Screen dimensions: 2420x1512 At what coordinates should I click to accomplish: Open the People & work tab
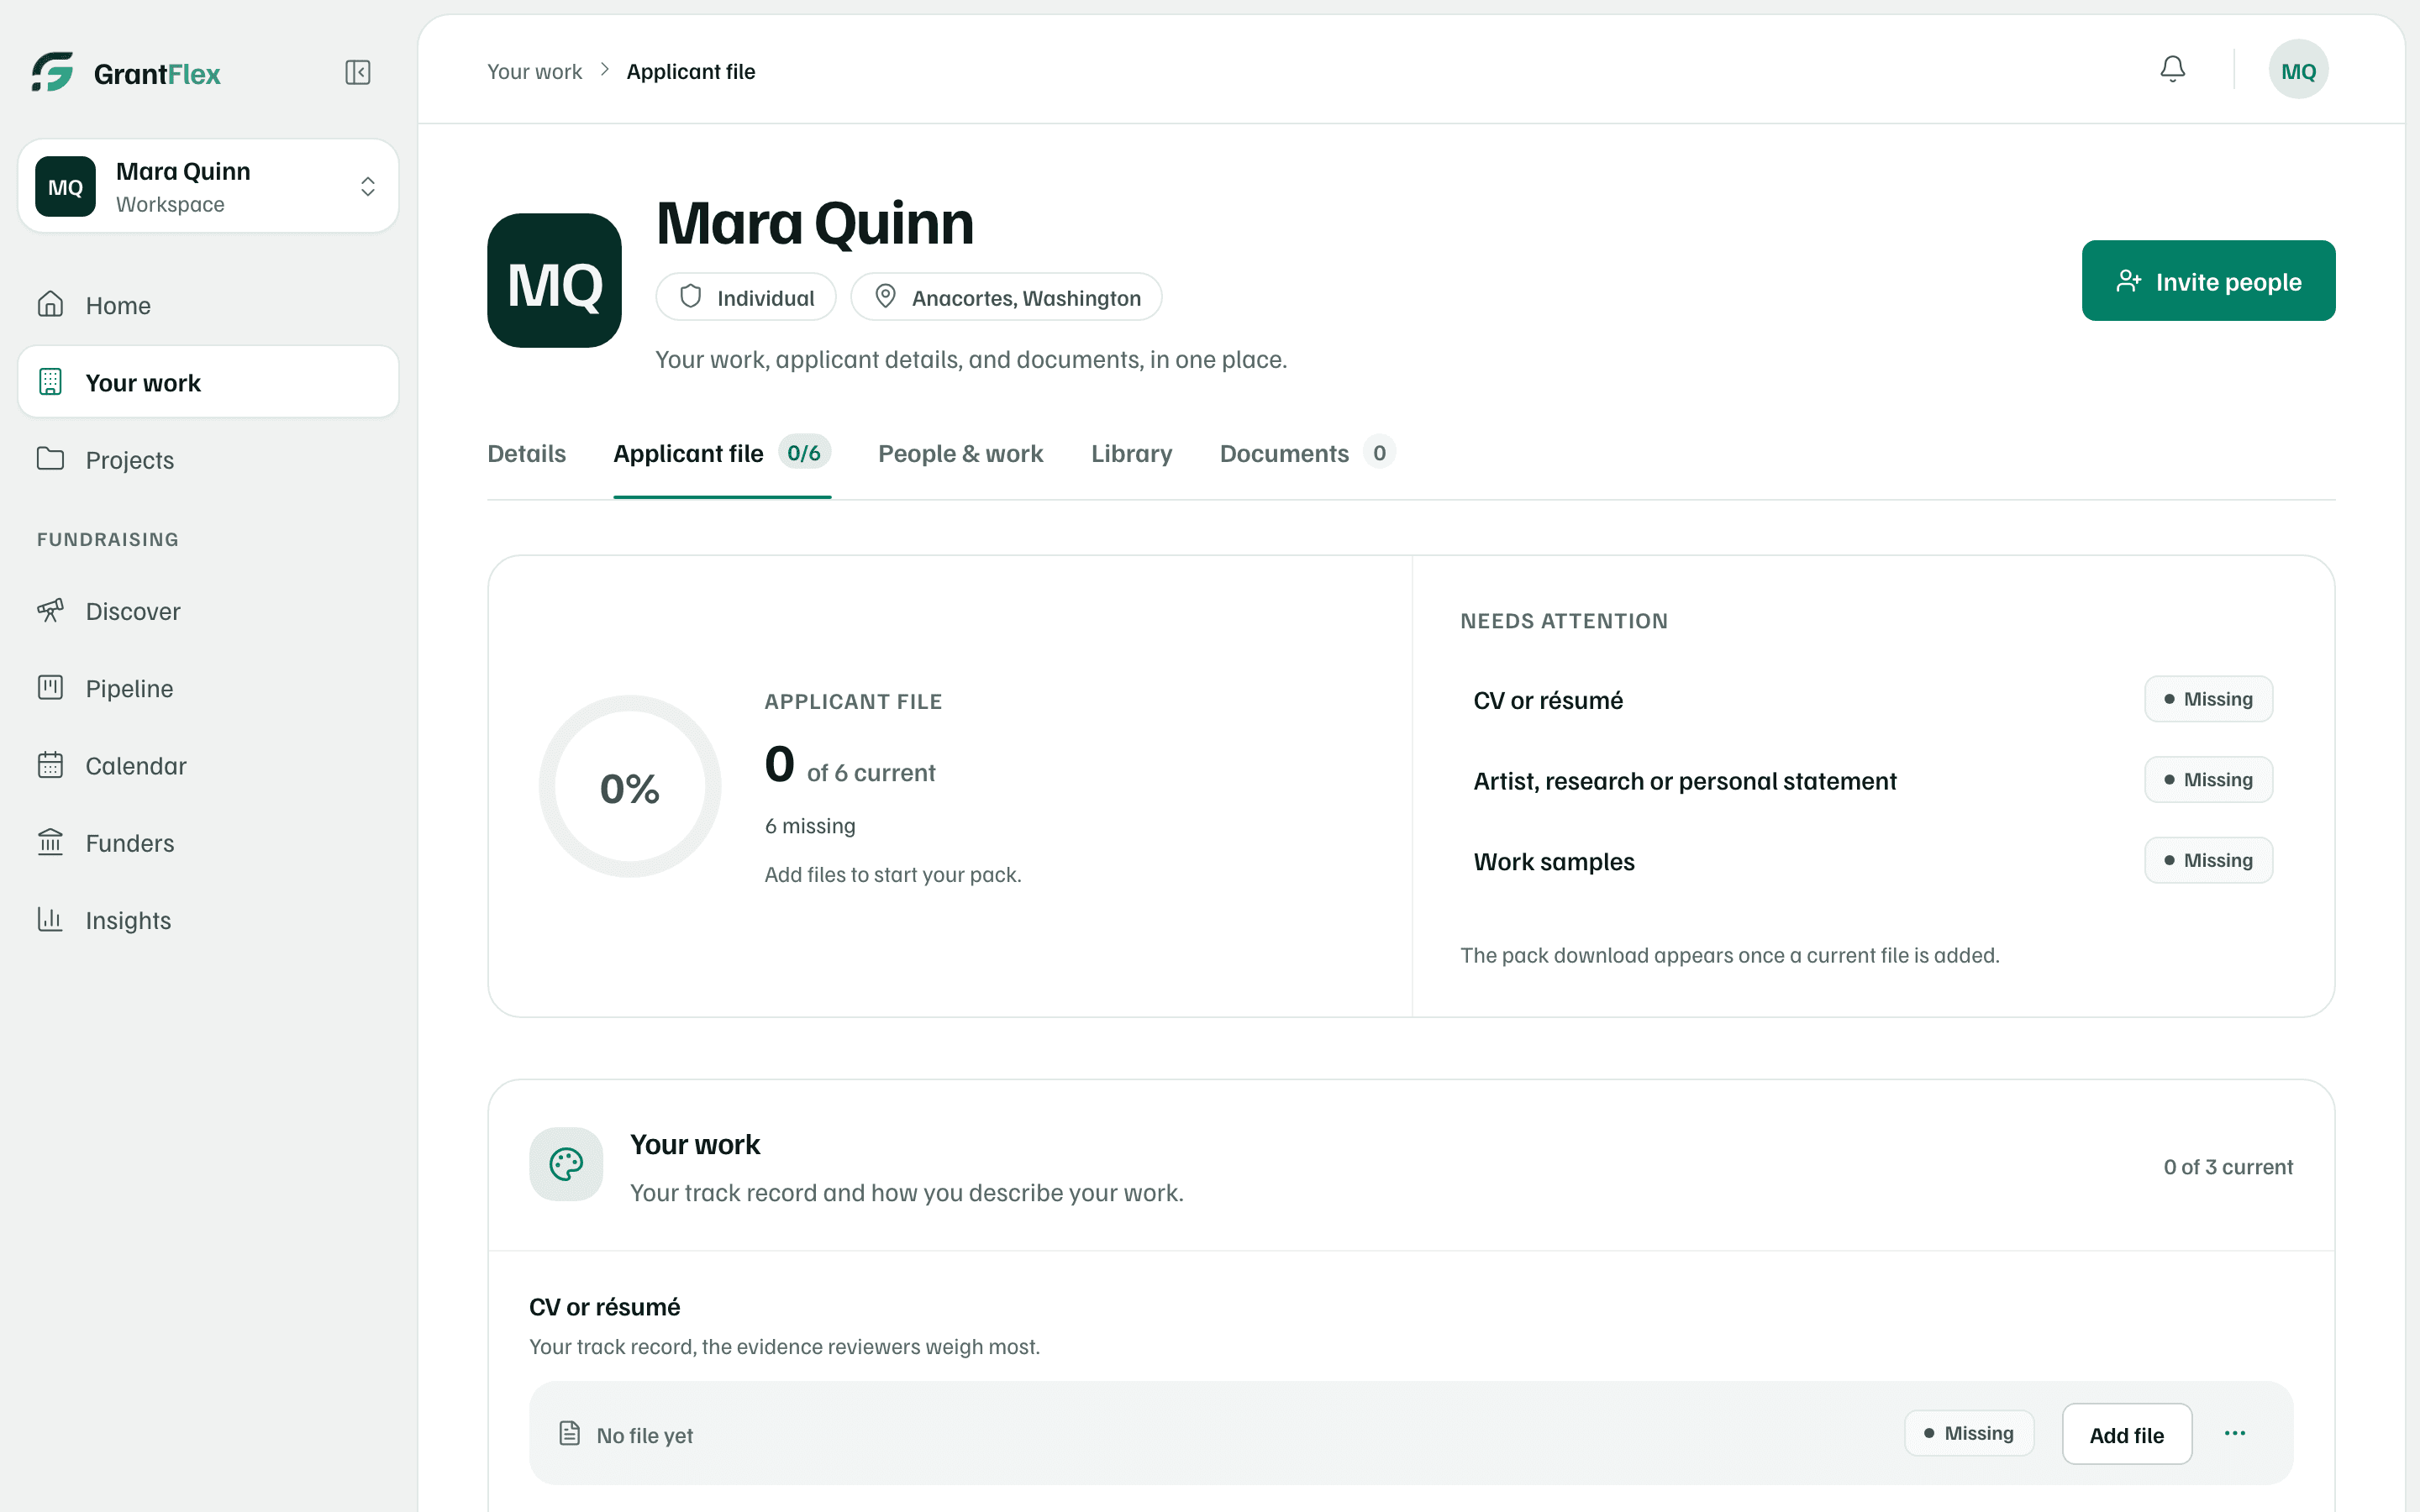960,453
